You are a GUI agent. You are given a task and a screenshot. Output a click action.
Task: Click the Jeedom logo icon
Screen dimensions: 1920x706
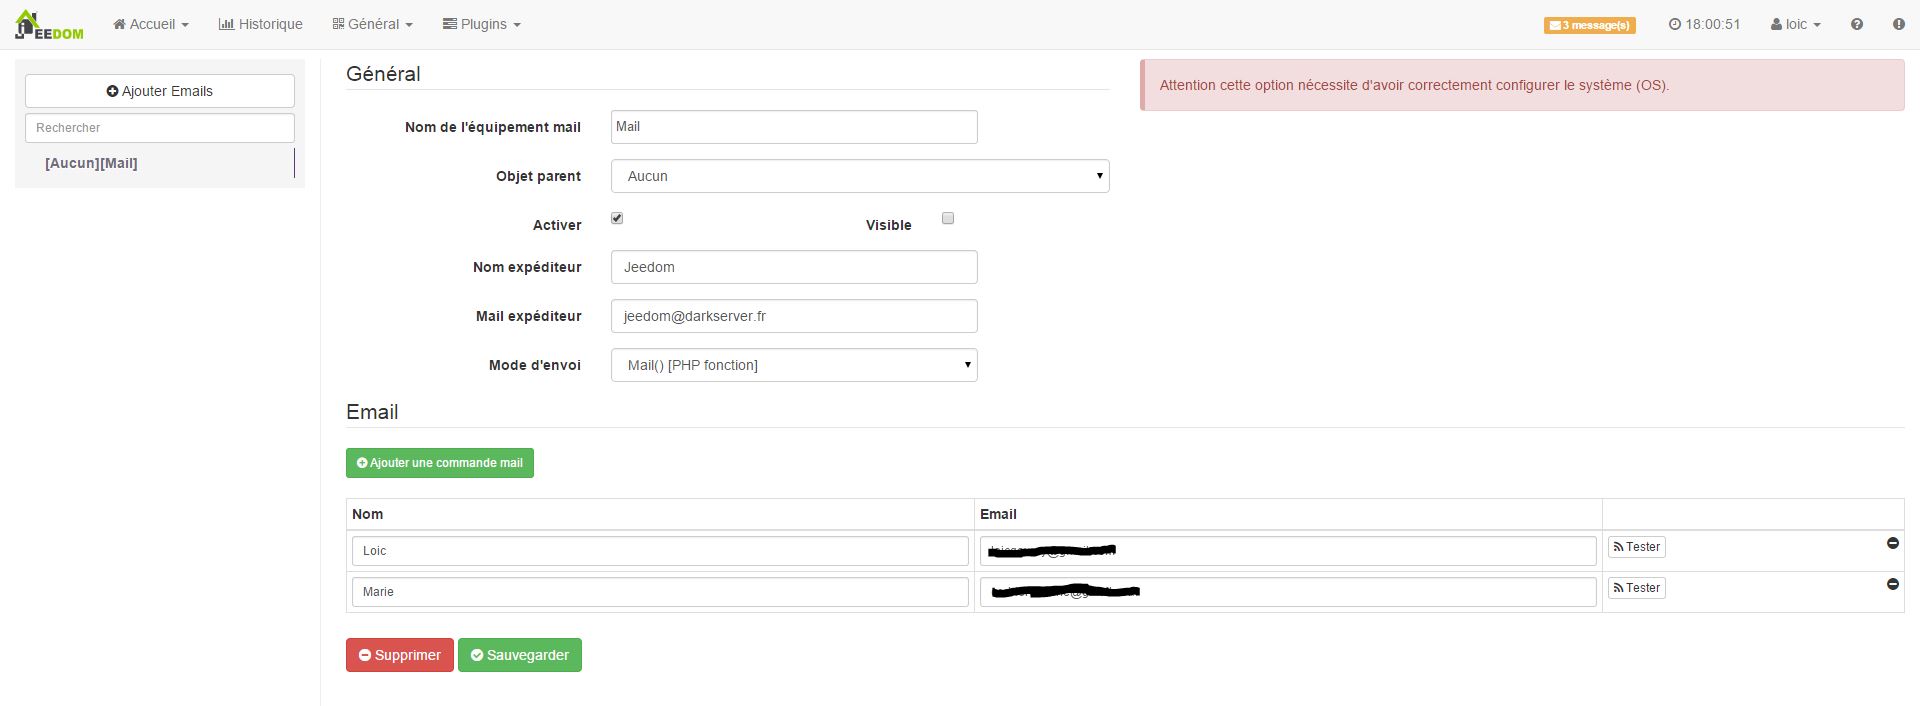(49, 25)
